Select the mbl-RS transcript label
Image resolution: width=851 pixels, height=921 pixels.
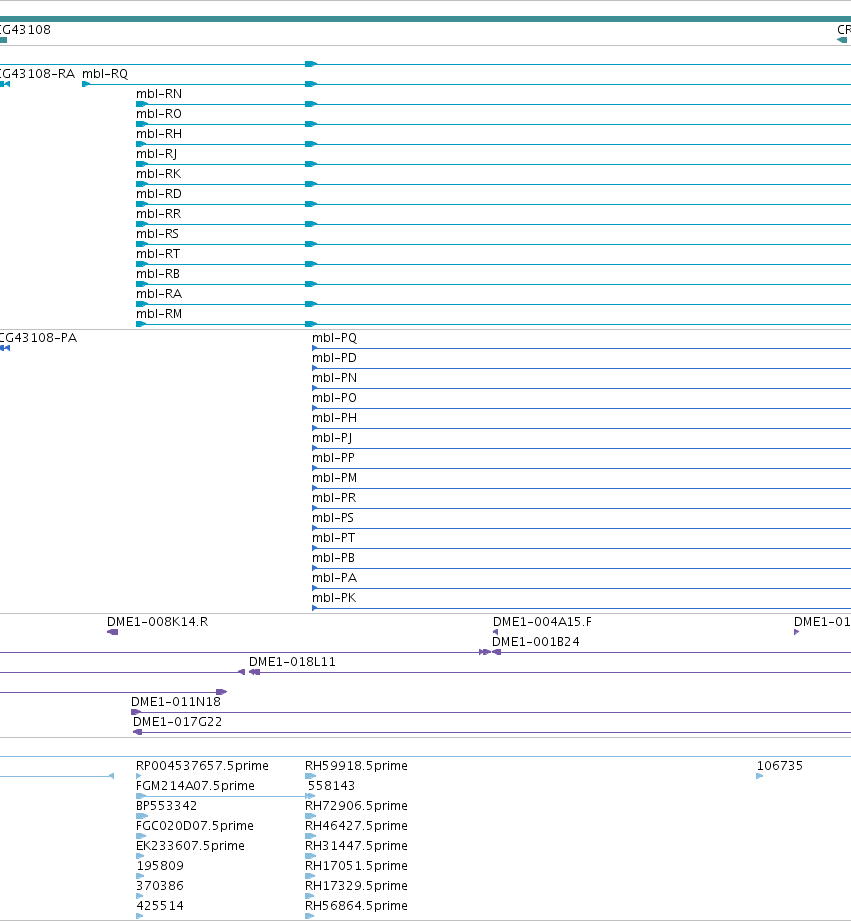tap(157, 234)
